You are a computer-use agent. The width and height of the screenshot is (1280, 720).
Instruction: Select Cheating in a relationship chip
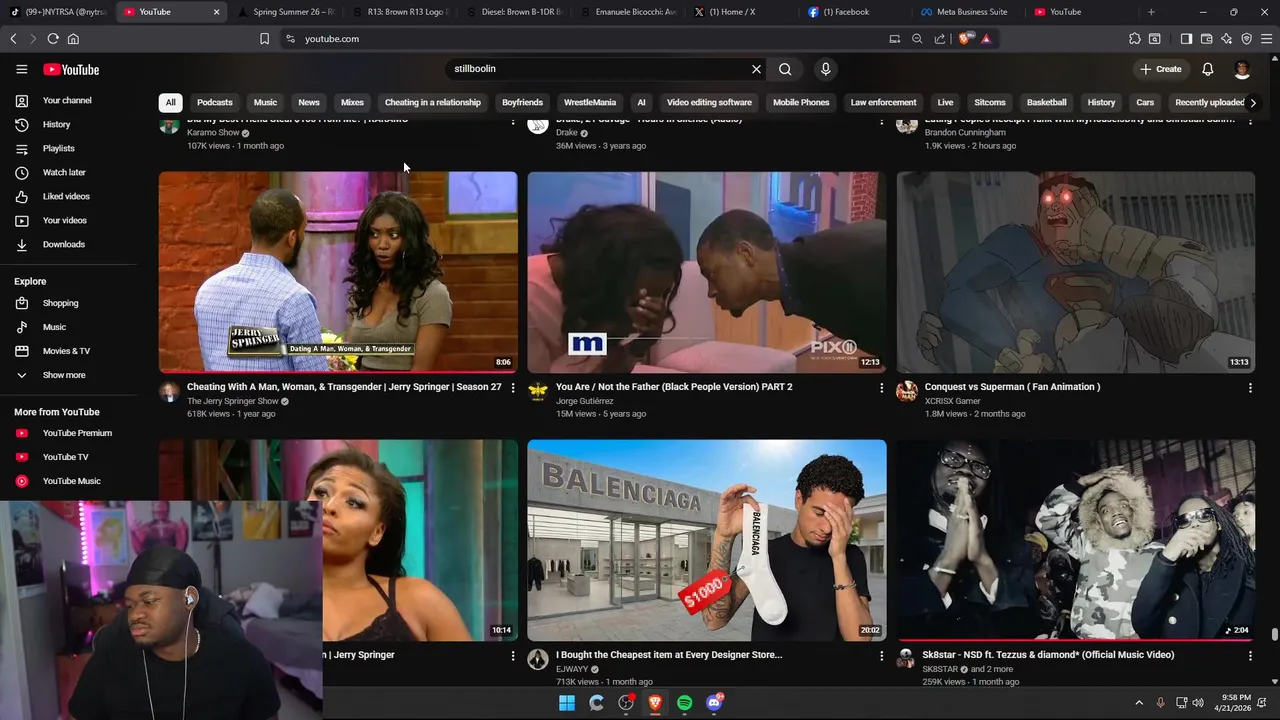pyautogui.click(x=433, y=102)
